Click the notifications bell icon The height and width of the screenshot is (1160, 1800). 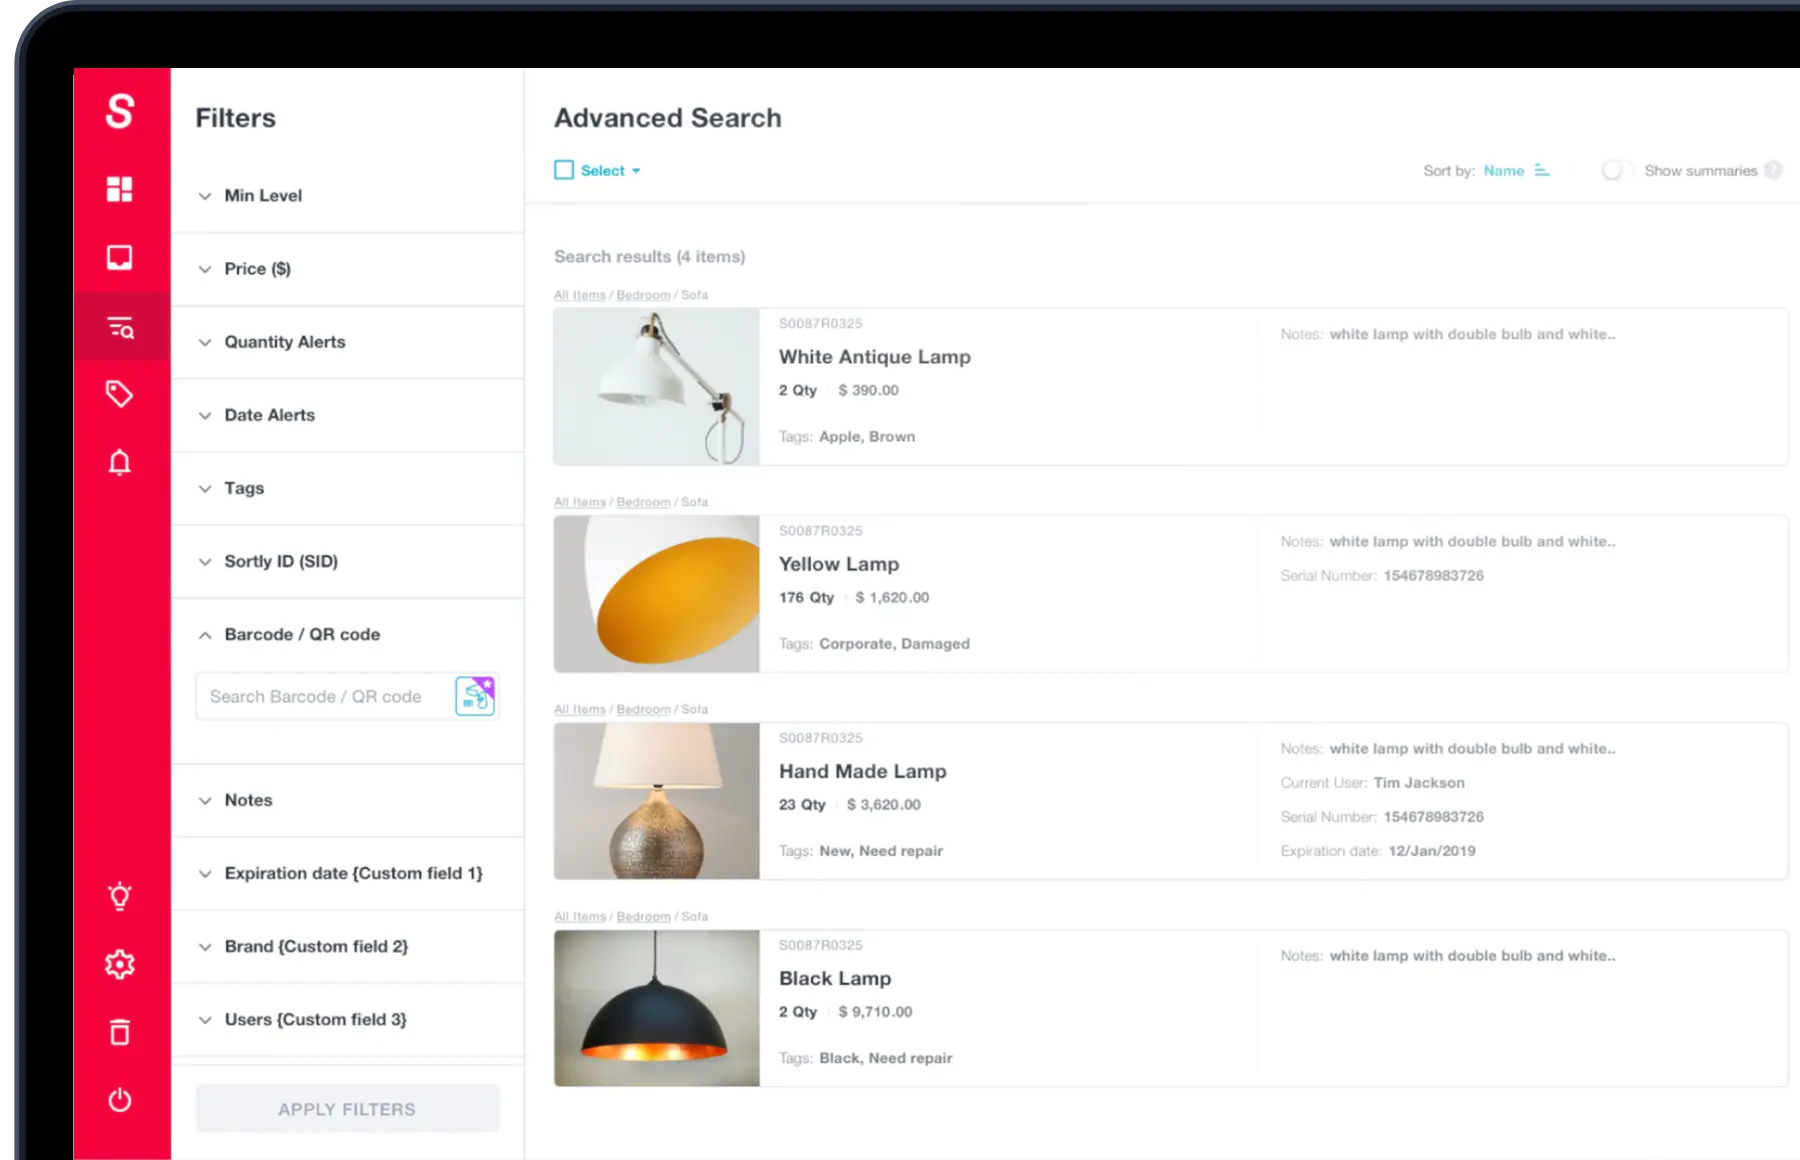(x=120, y=462)
